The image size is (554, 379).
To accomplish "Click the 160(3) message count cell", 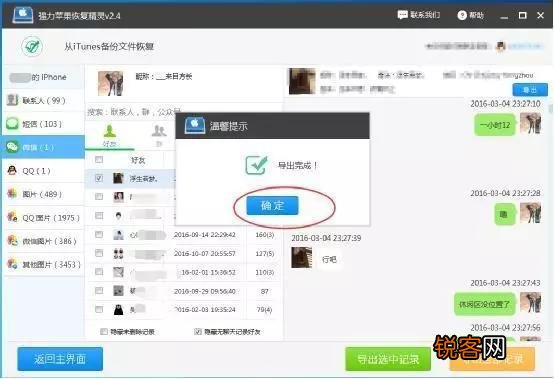I will click(265, 235).
